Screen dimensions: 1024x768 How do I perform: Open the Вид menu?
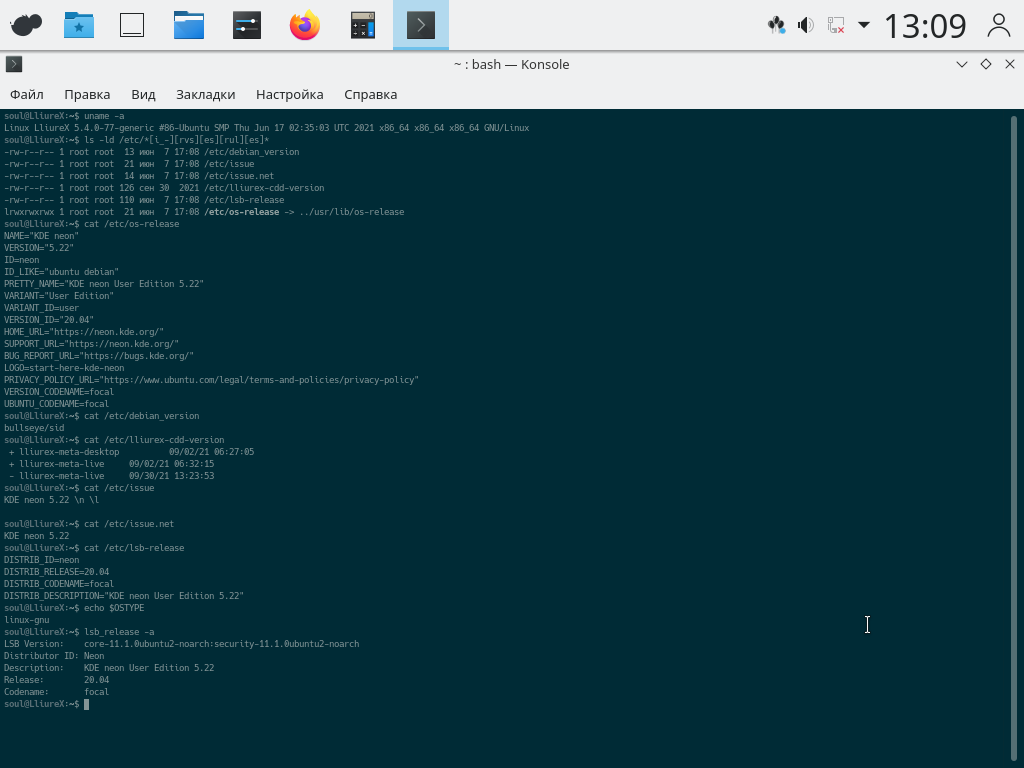pyautogui.click(x=143, y=94)
